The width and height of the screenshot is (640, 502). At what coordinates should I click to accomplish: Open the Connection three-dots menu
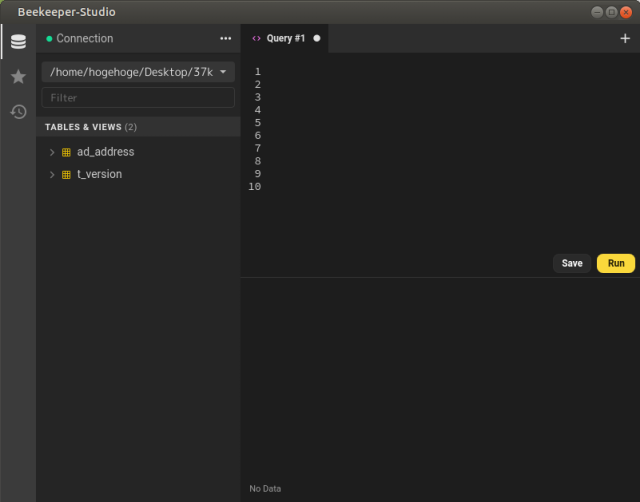[225, 39]
